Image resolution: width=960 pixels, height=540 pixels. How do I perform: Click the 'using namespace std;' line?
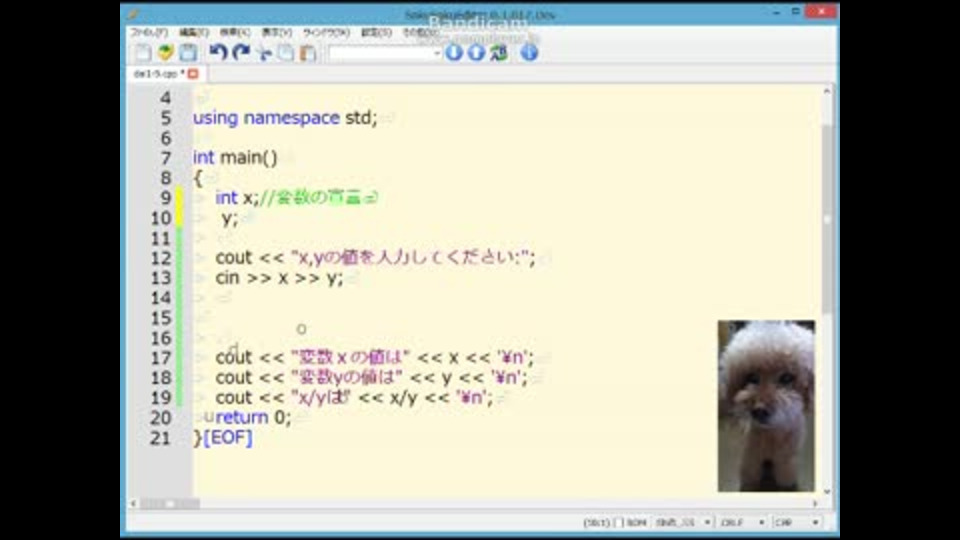[285, 118]
